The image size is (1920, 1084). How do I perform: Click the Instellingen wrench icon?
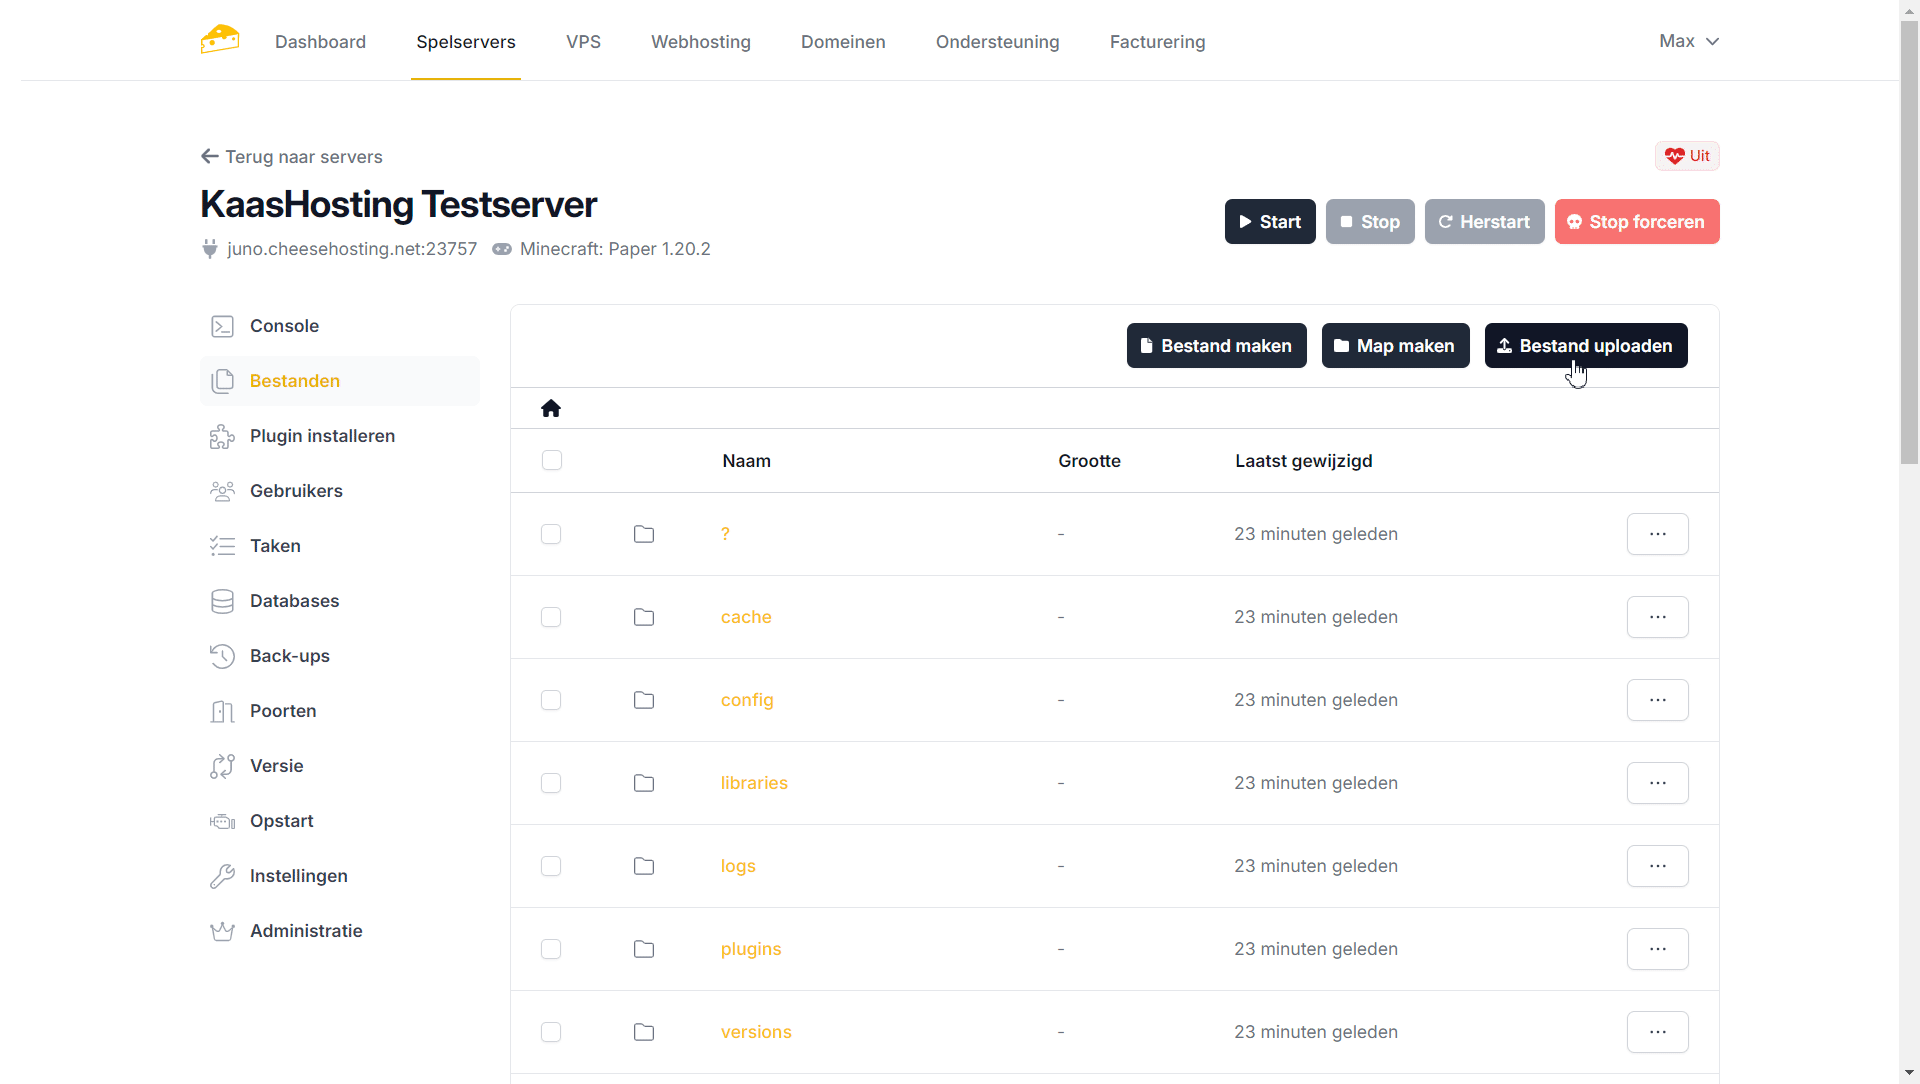click(x=222, y=876)
